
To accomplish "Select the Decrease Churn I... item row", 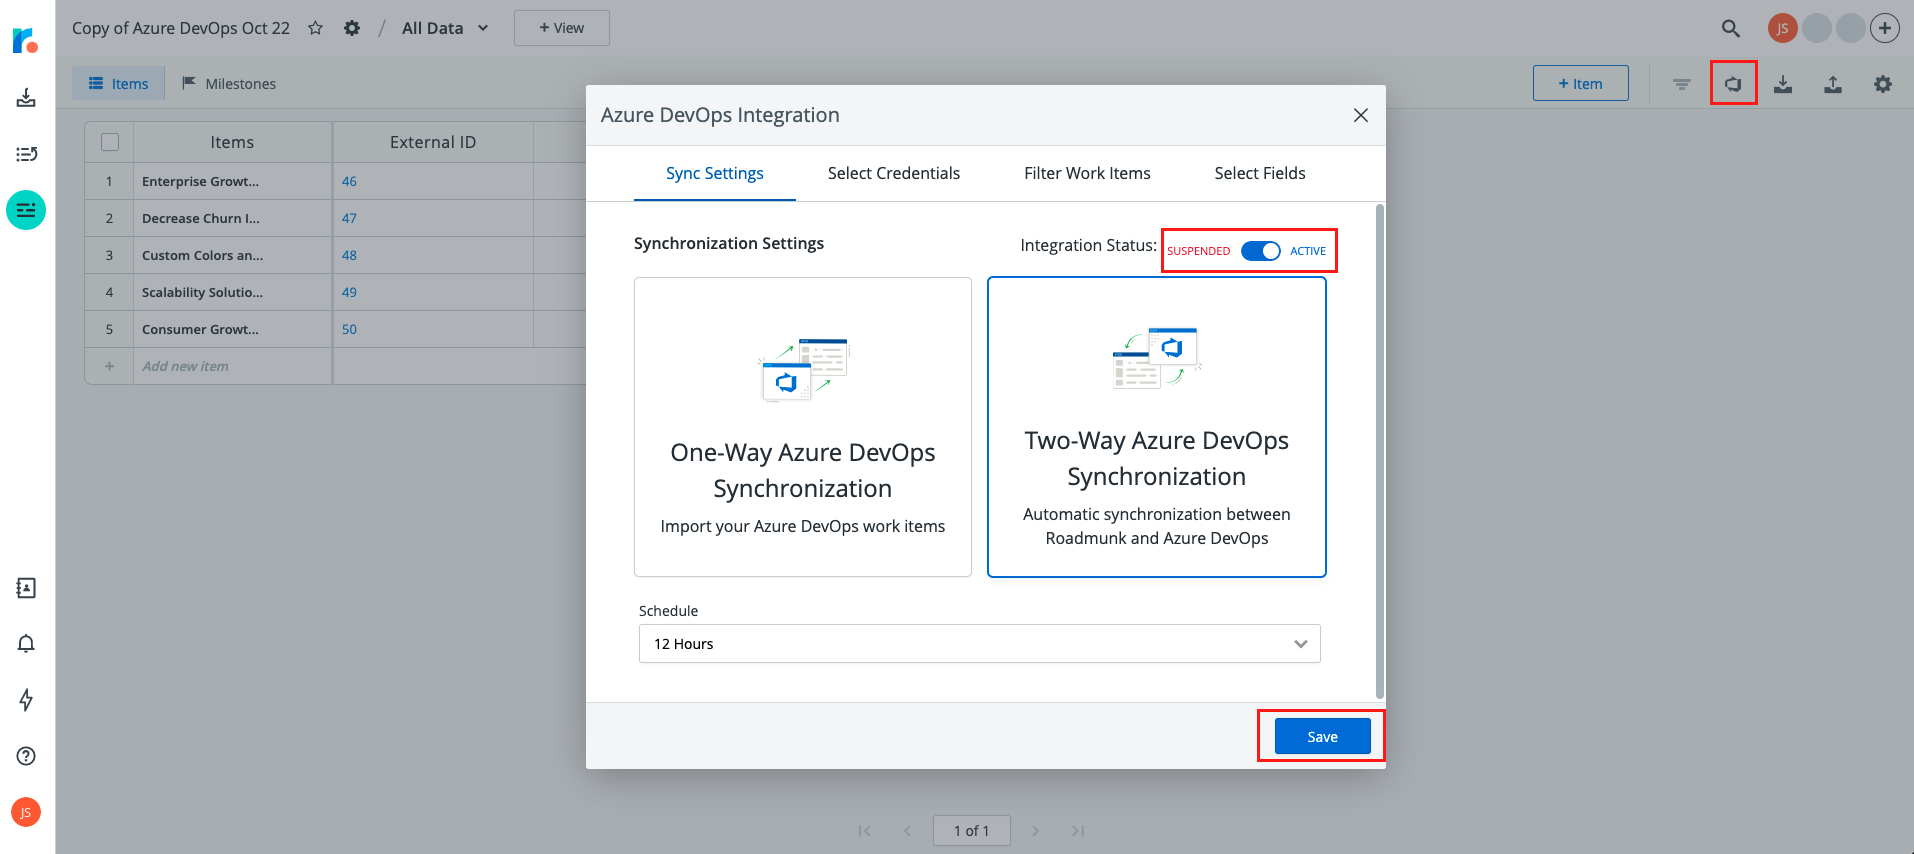I will click(x=200, y=218).
